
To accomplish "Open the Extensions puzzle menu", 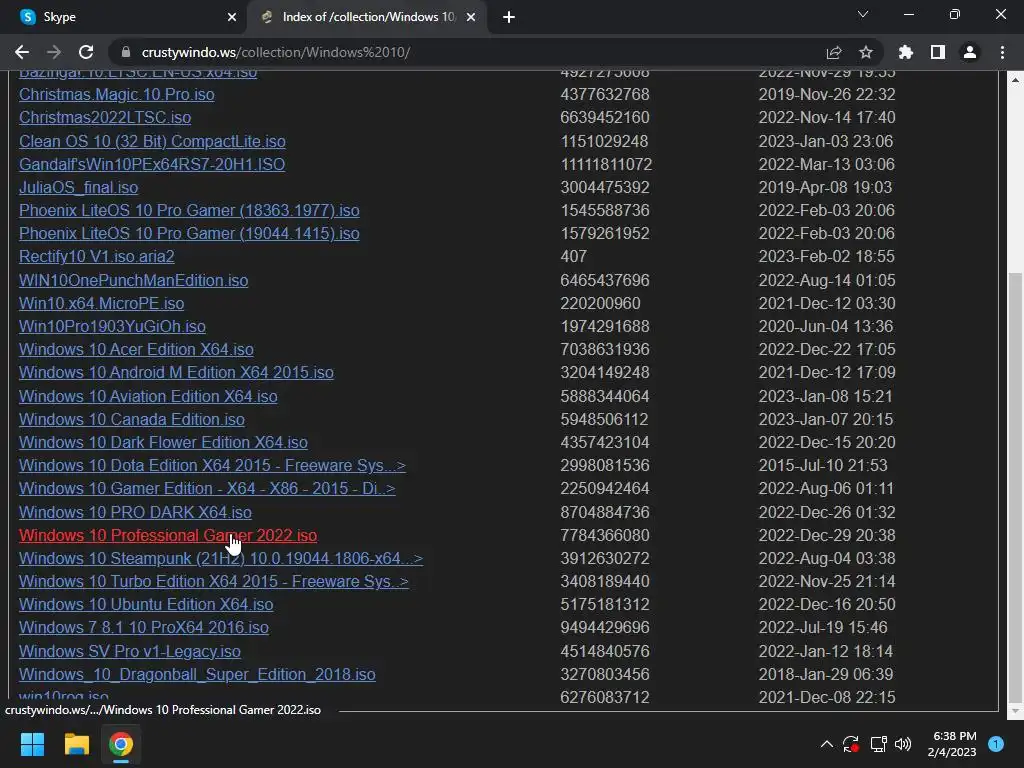I will [905, 52].
